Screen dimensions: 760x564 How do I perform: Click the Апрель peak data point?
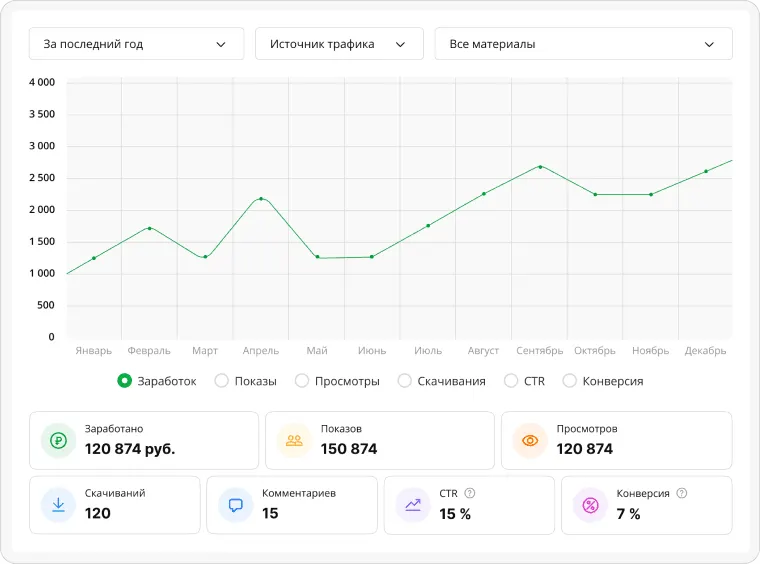click(261, 199)
